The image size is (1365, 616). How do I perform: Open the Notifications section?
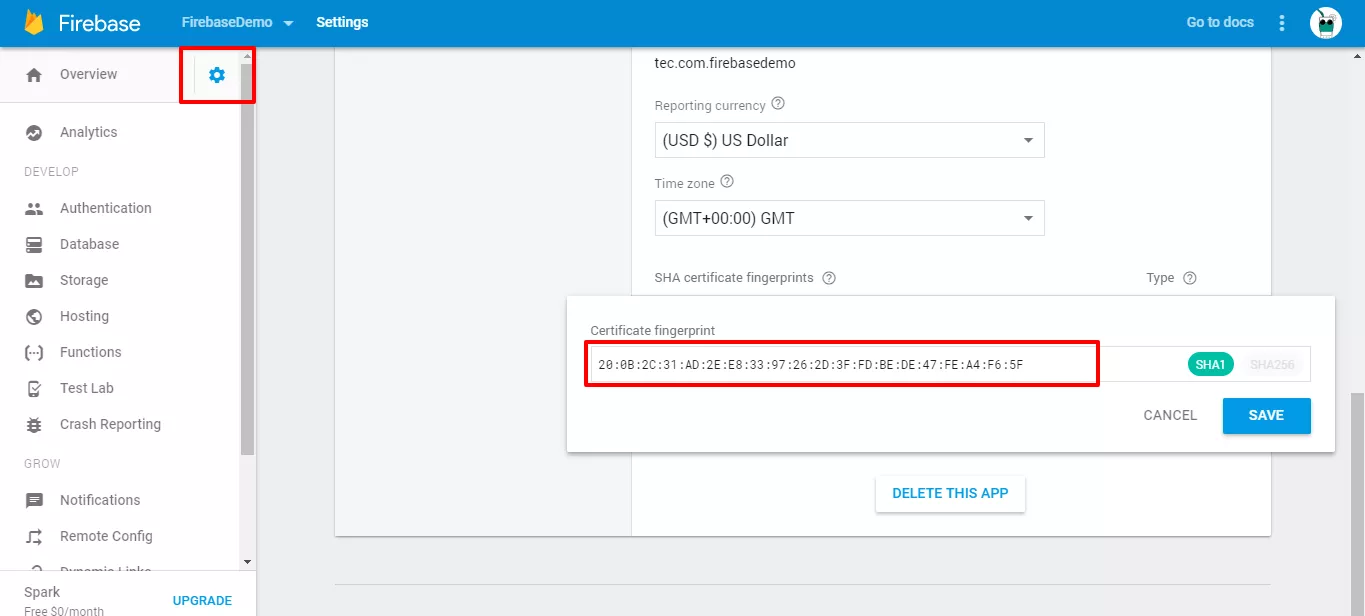[100, 500]
